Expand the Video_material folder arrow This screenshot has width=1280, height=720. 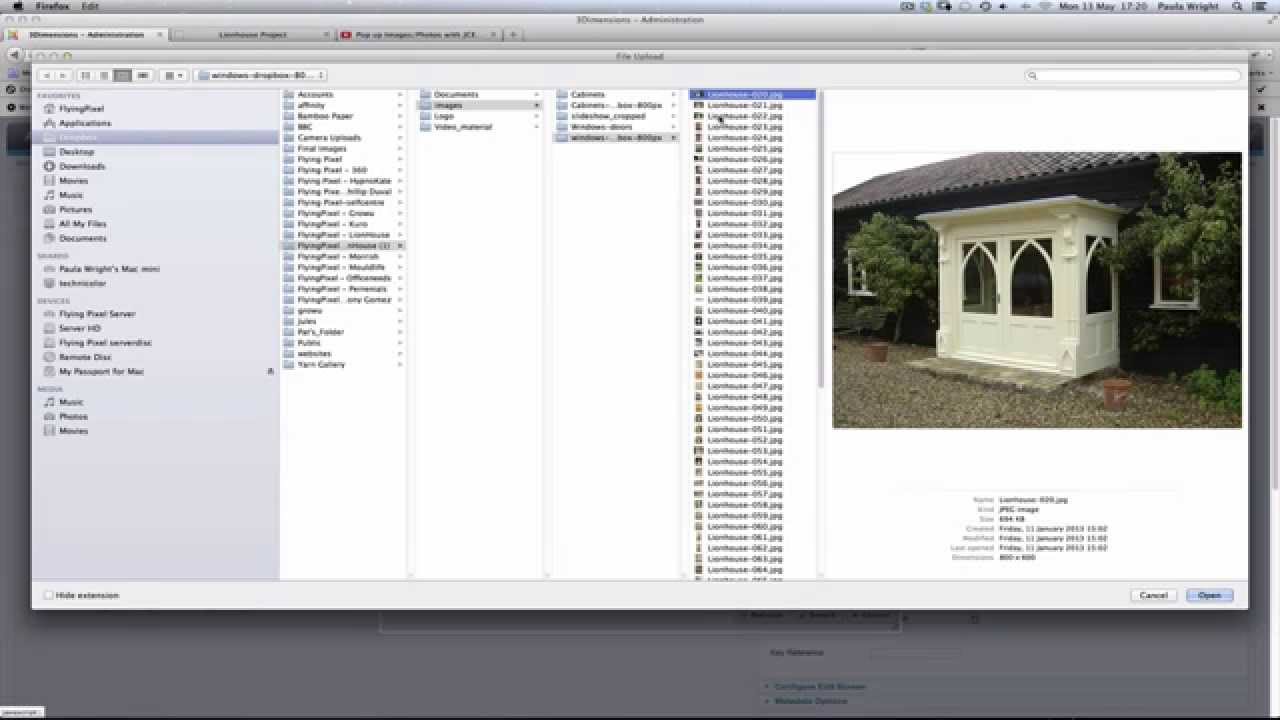(537, 127)
